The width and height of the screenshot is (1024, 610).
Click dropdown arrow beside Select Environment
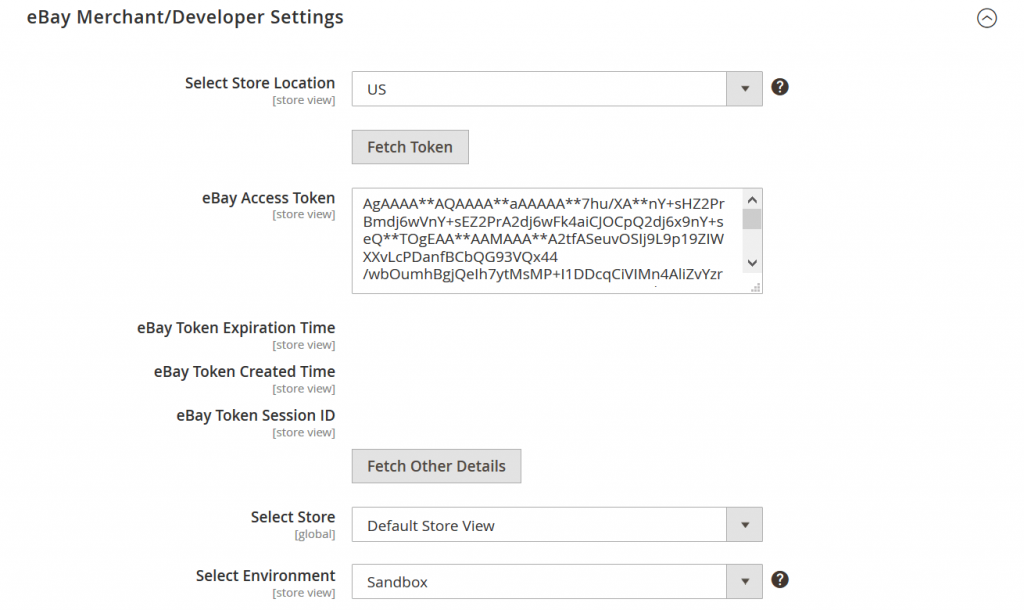[x=744, y=581]
